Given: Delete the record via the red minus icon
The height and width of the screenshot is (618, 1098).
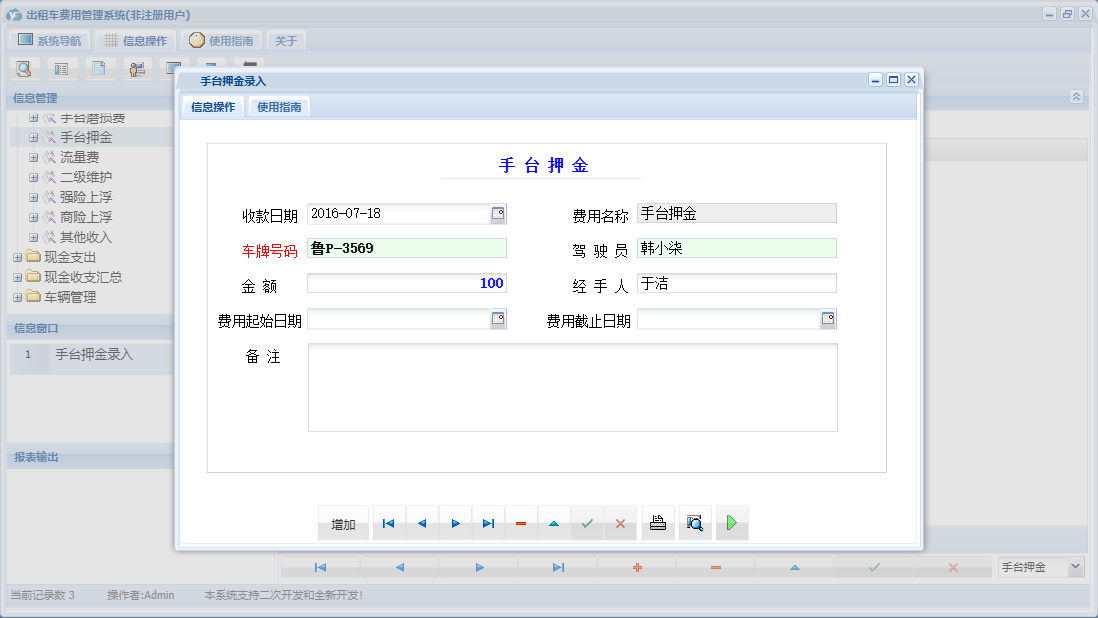Looking at the screenshot, I should pos(521,522).
